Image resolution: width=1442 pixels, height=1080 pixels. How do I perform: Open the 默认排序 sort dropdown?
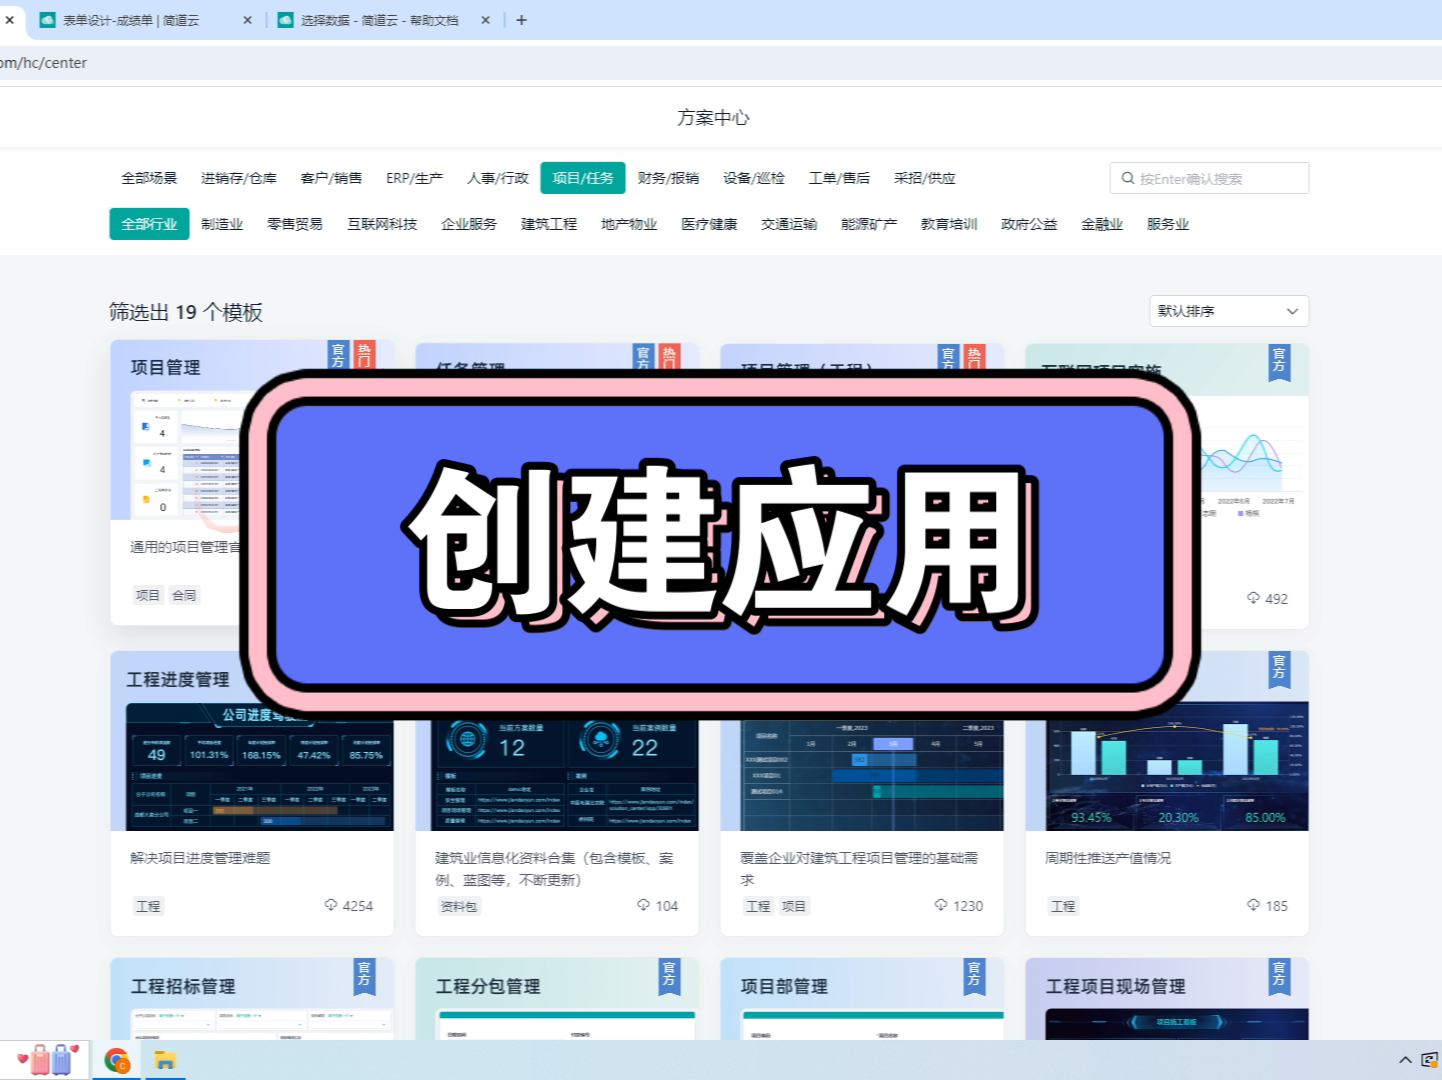point(1228,311)
